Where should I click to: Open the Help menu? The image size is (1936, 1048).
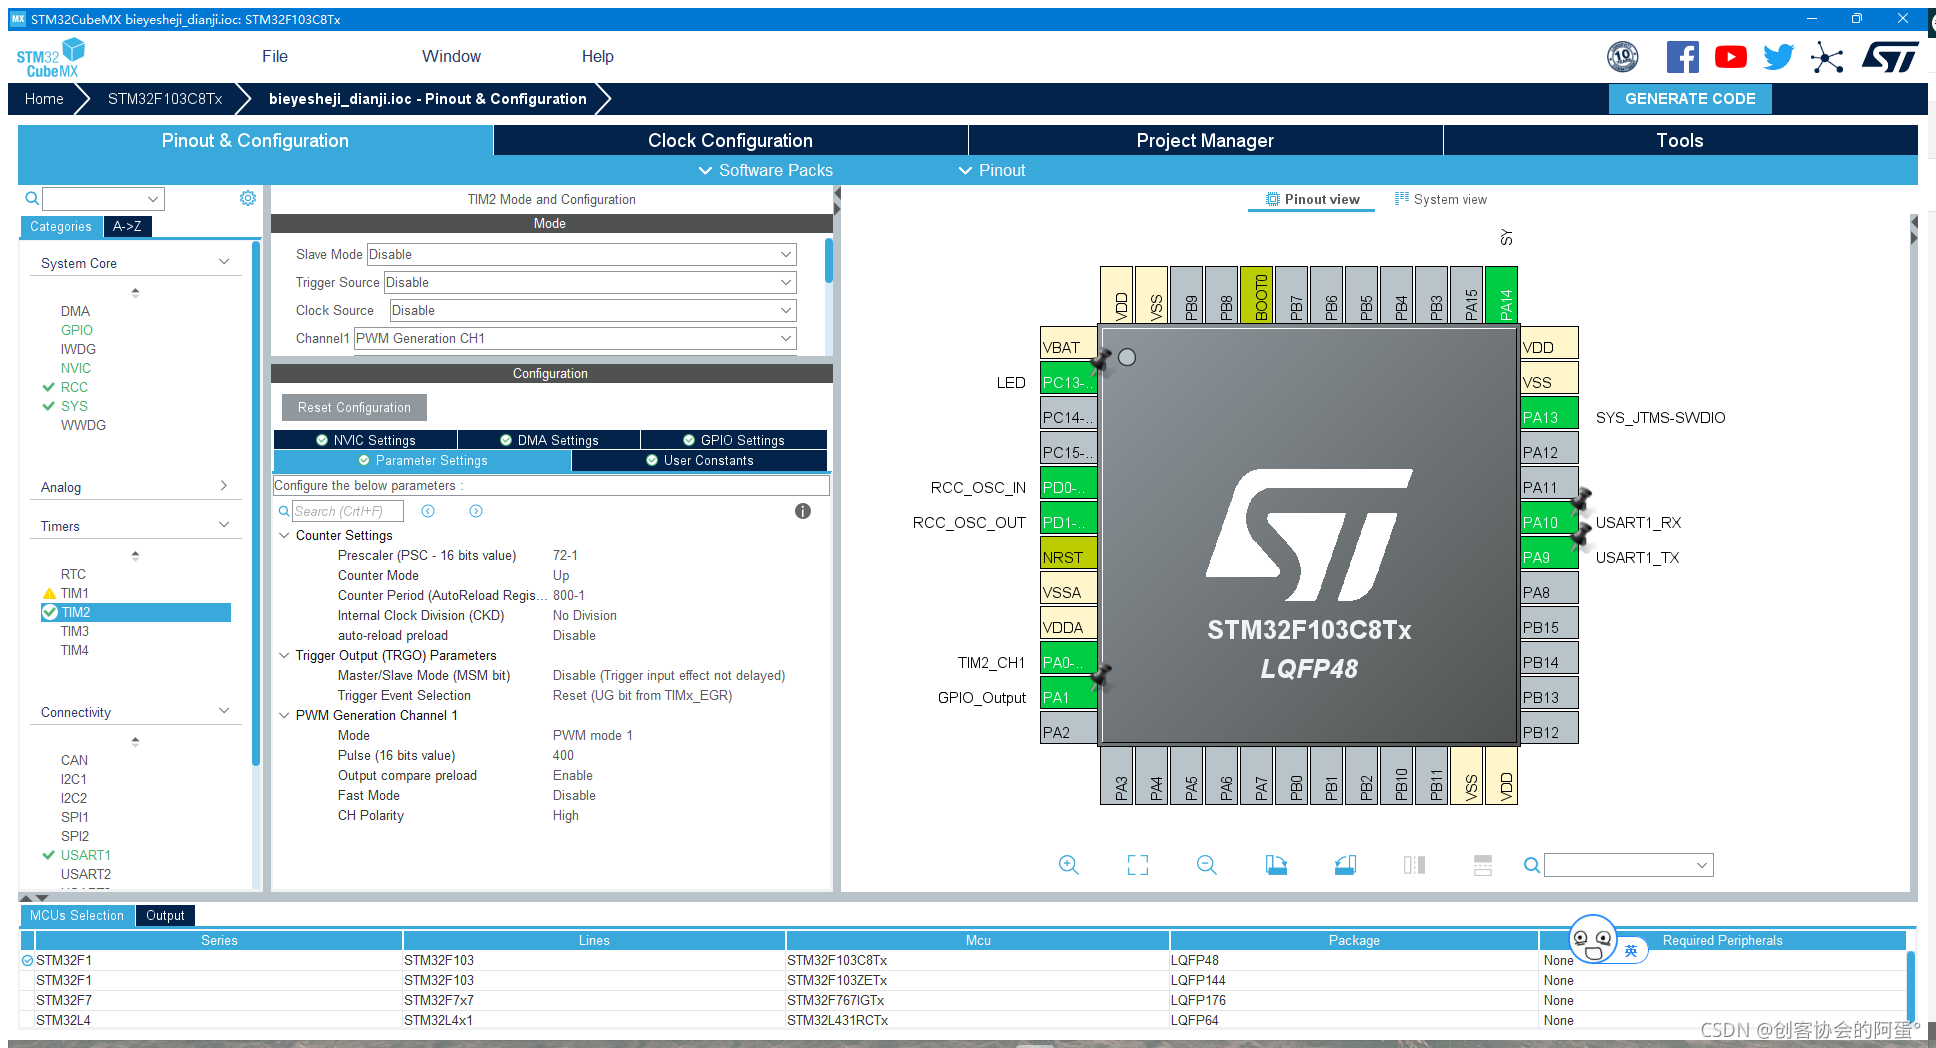tap(598, 56)
